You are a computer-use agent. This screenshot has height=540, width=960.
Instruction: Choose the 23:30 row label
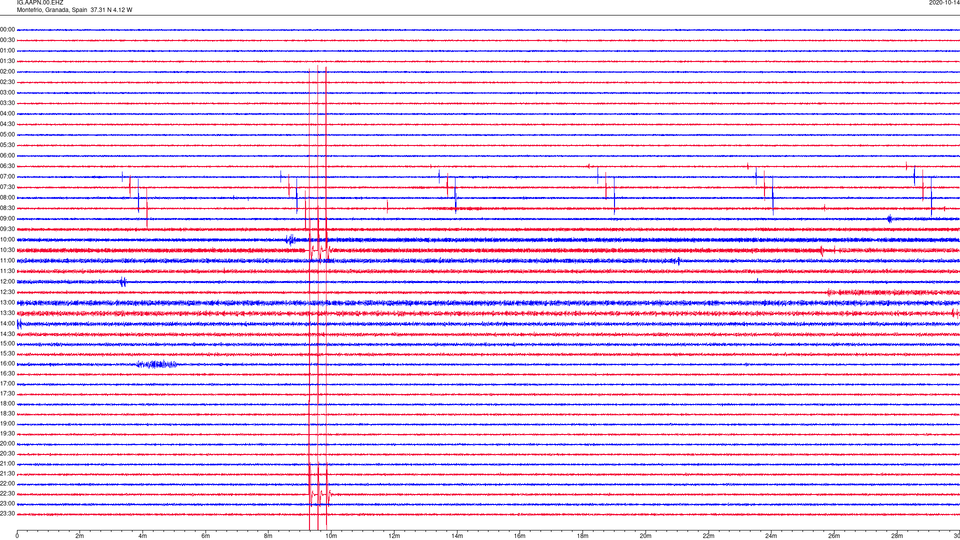[7, 514]
